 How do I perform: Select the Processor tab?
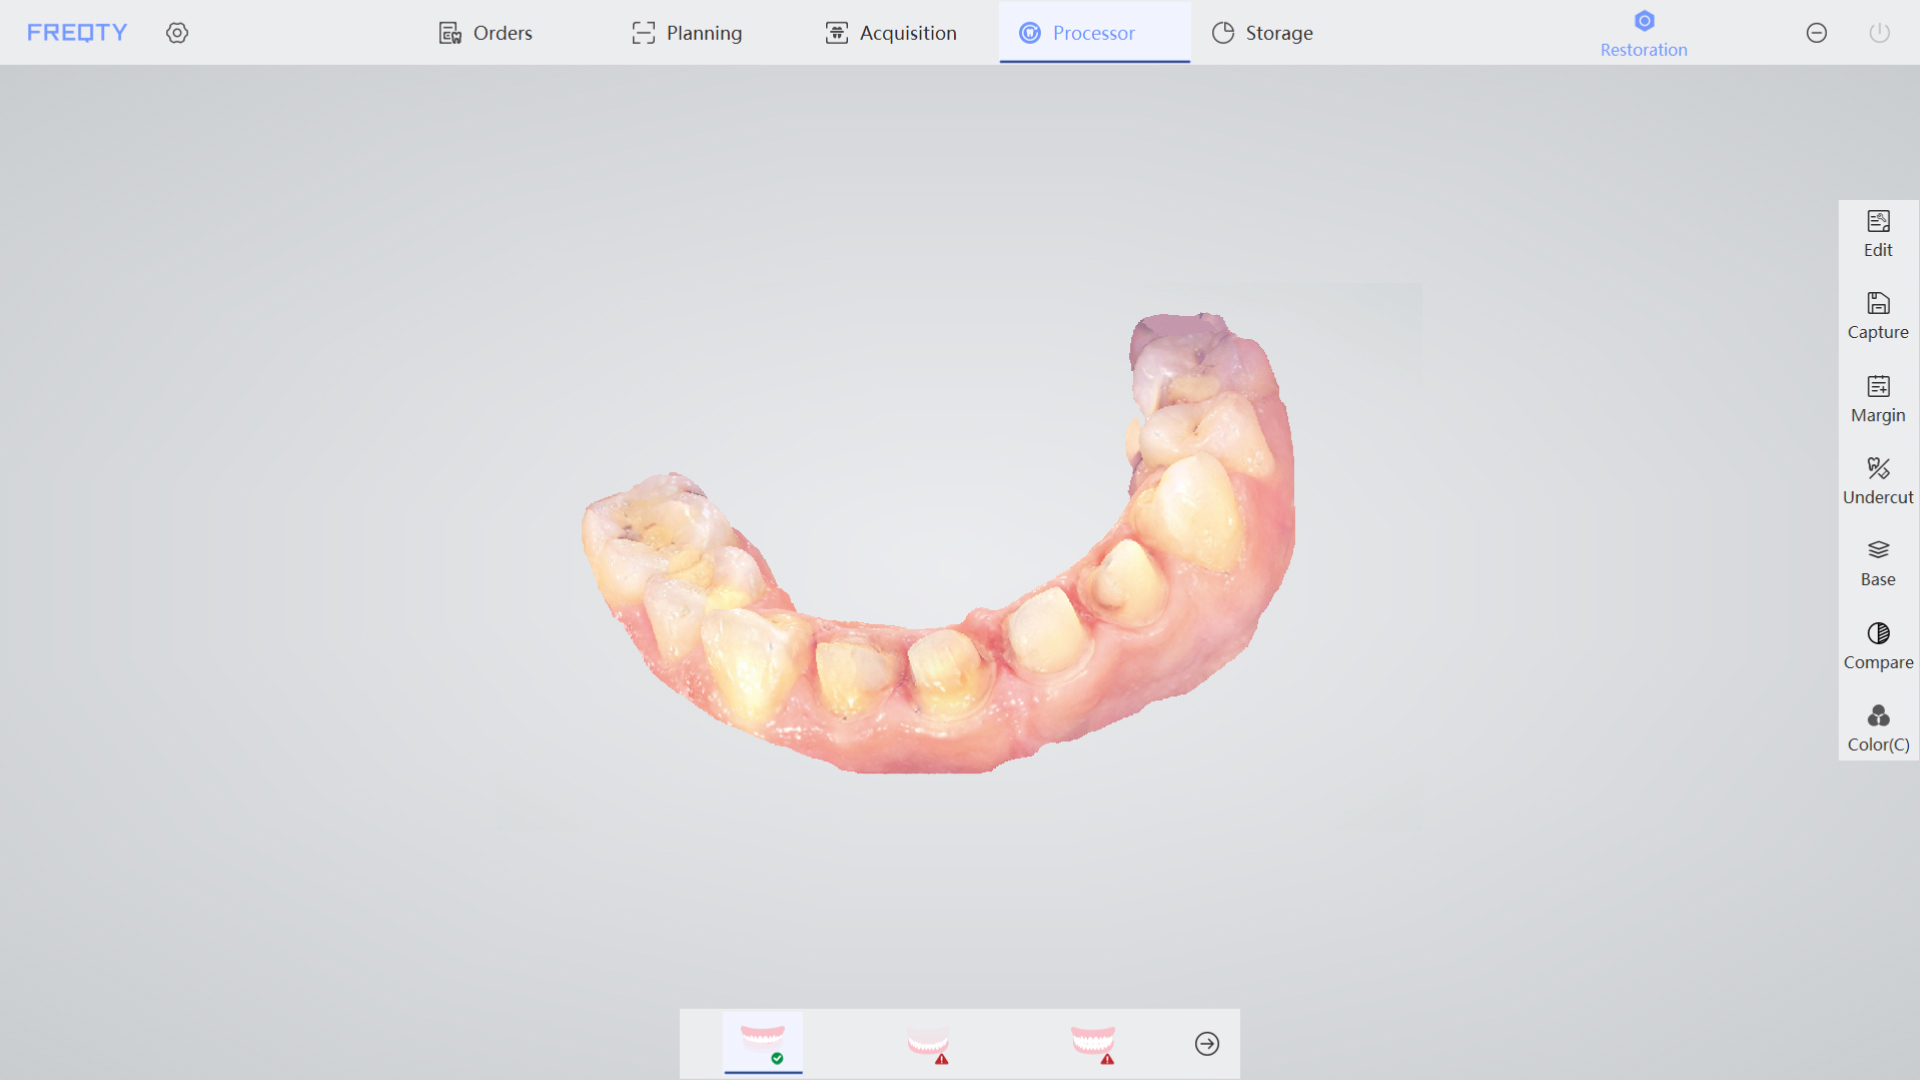click(1094, 33)
